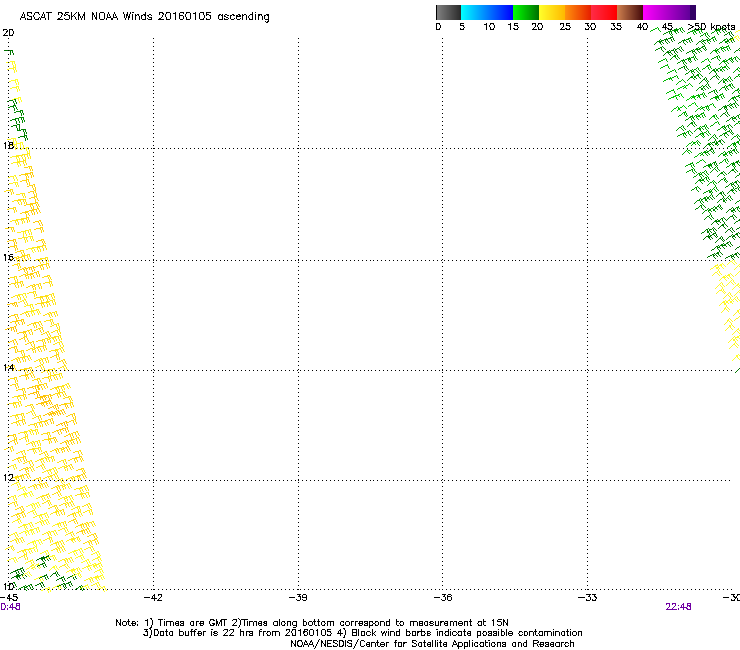Click the colorbar scale label '25'
This screenshot has height=650, width=740.
coord(565,27)
